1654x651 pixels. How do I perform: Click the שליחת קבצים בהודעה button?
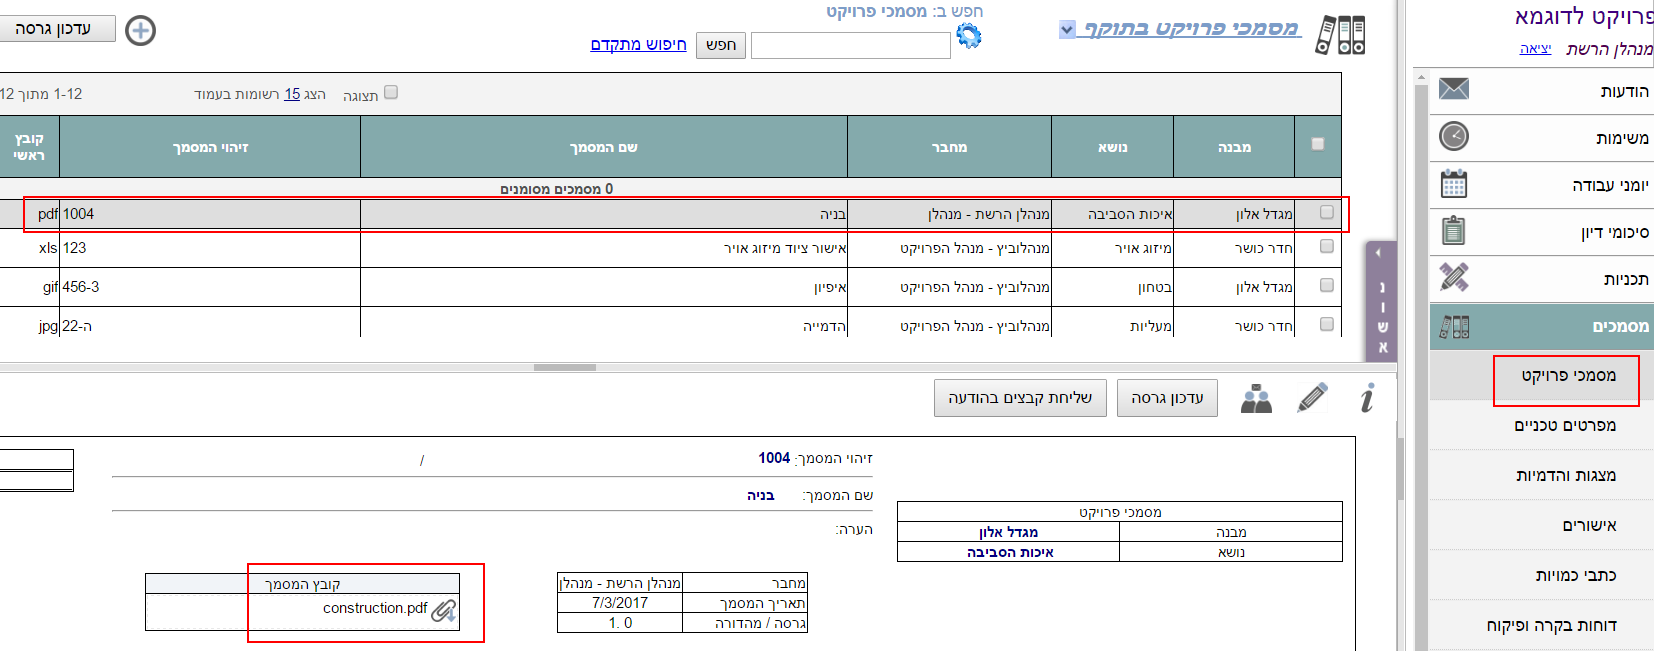[x=1020, y=398]
